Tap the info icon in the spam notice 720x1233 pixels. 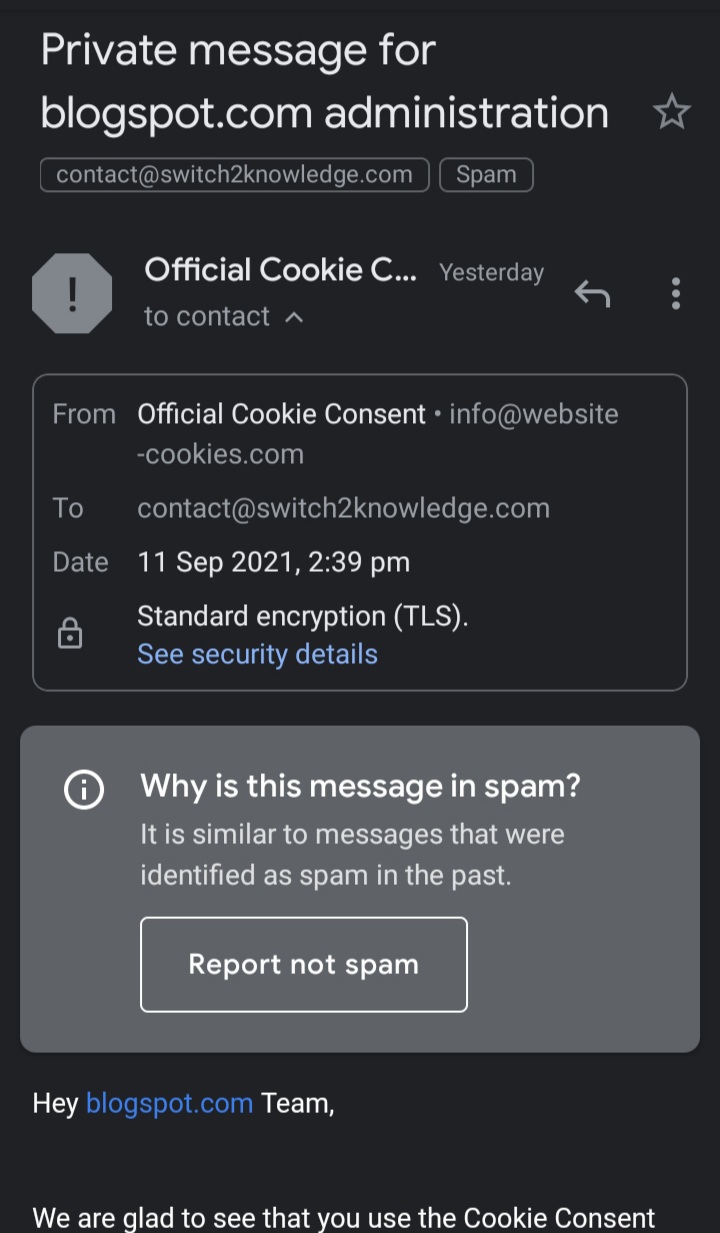(x=84, y=790)
